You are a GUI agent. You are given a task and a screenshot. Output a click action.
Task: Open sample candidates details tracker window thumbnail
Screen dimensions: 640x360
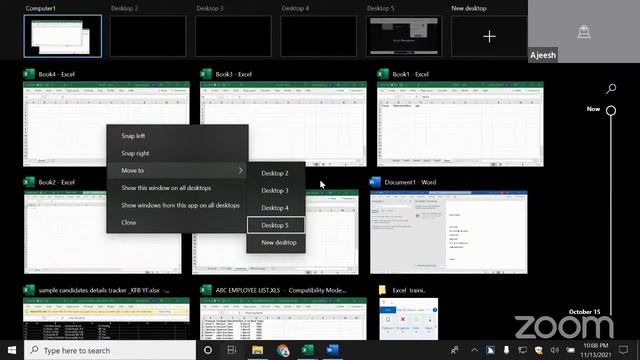click(106, 318)
